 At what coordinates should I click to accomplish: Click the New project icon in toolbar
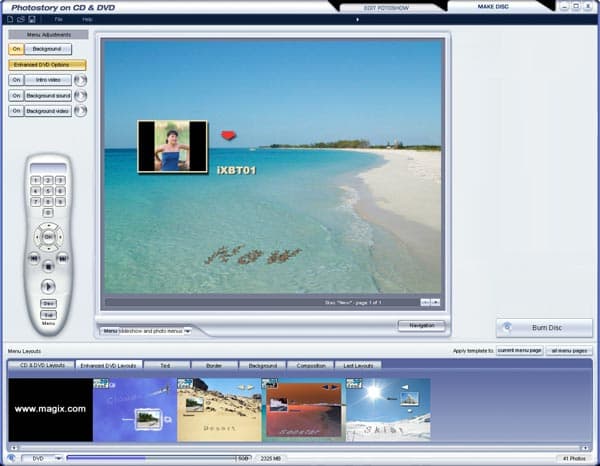(10, 19)
